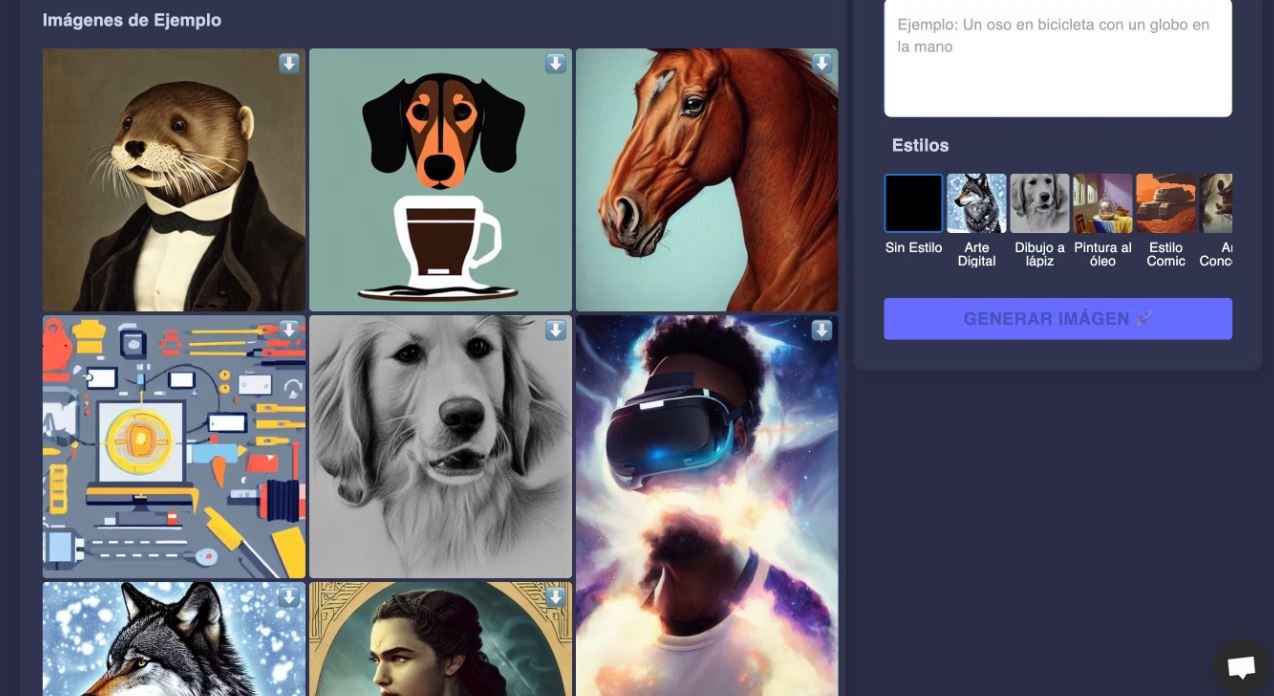Choose the Estilo Comic style thumbnail
Image resolution: width=1274 pixels, height=696 pixels.
pos(1165,202)
